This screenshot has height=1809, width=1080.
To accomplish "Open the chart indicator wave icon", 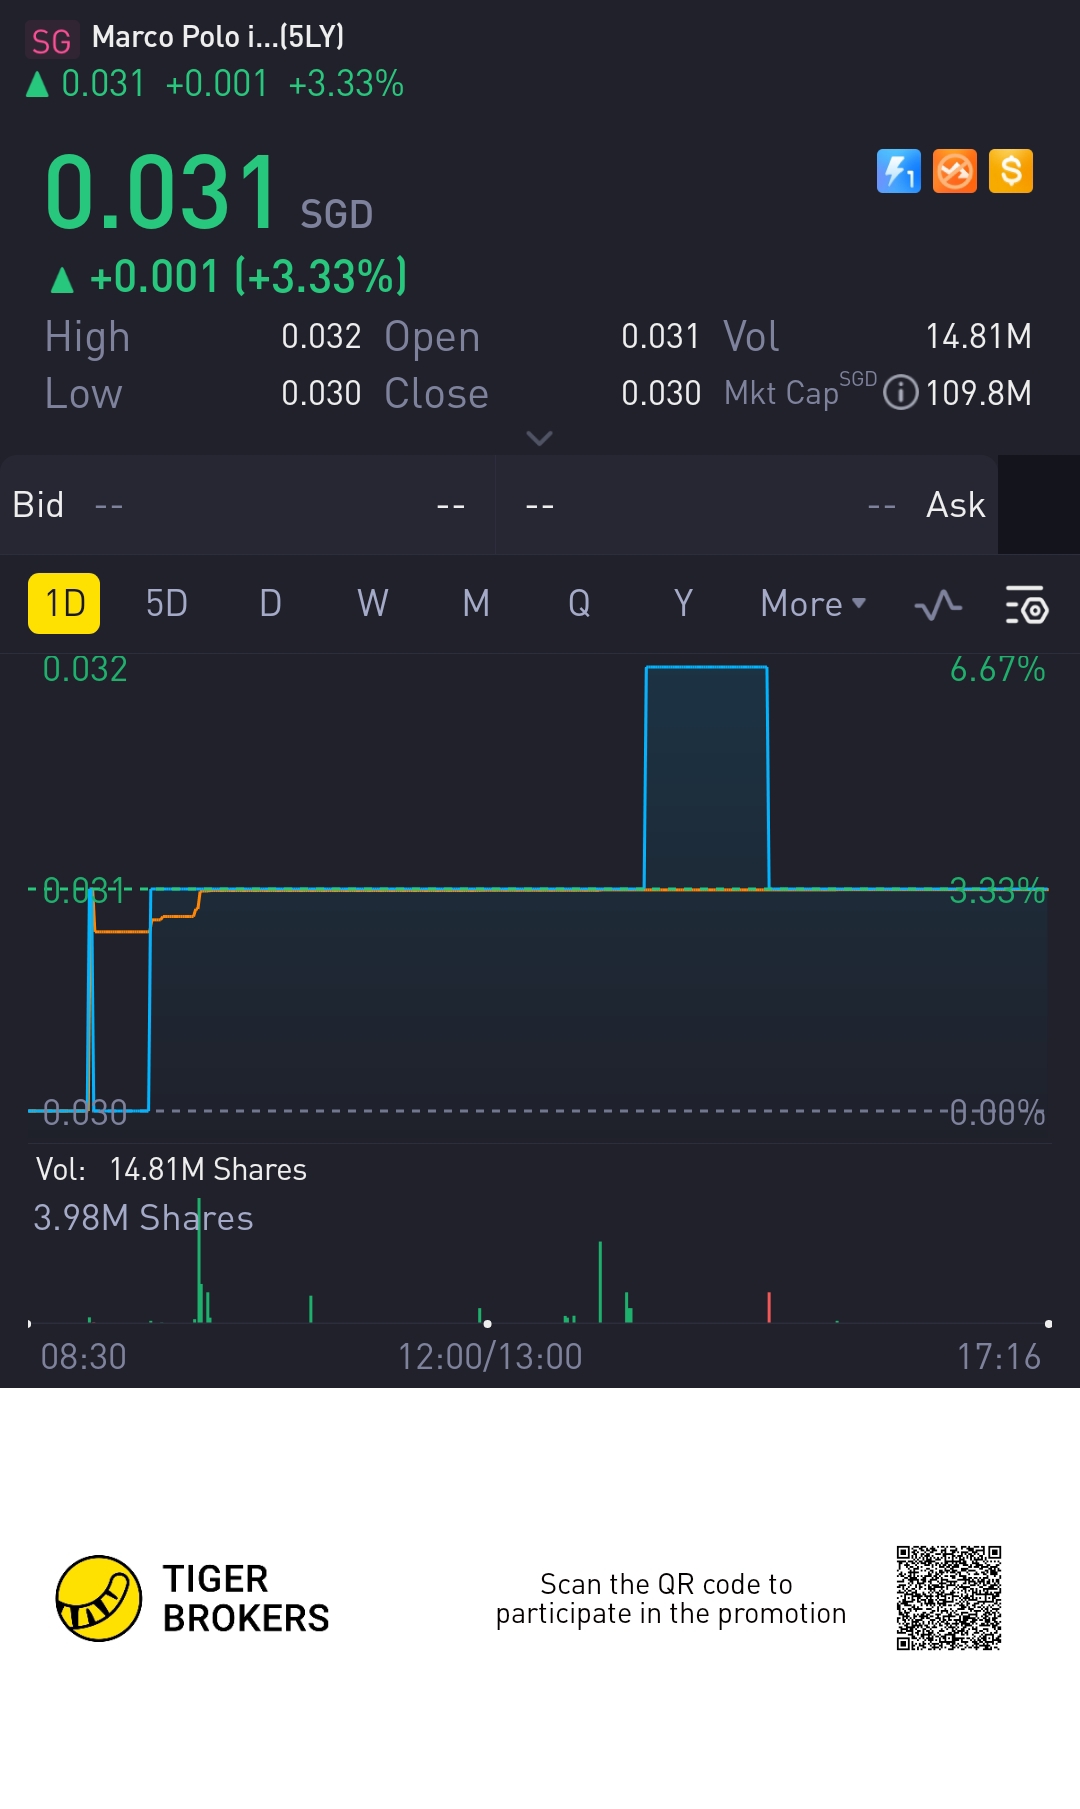I will pyautogui.click(x=938, y=604).
